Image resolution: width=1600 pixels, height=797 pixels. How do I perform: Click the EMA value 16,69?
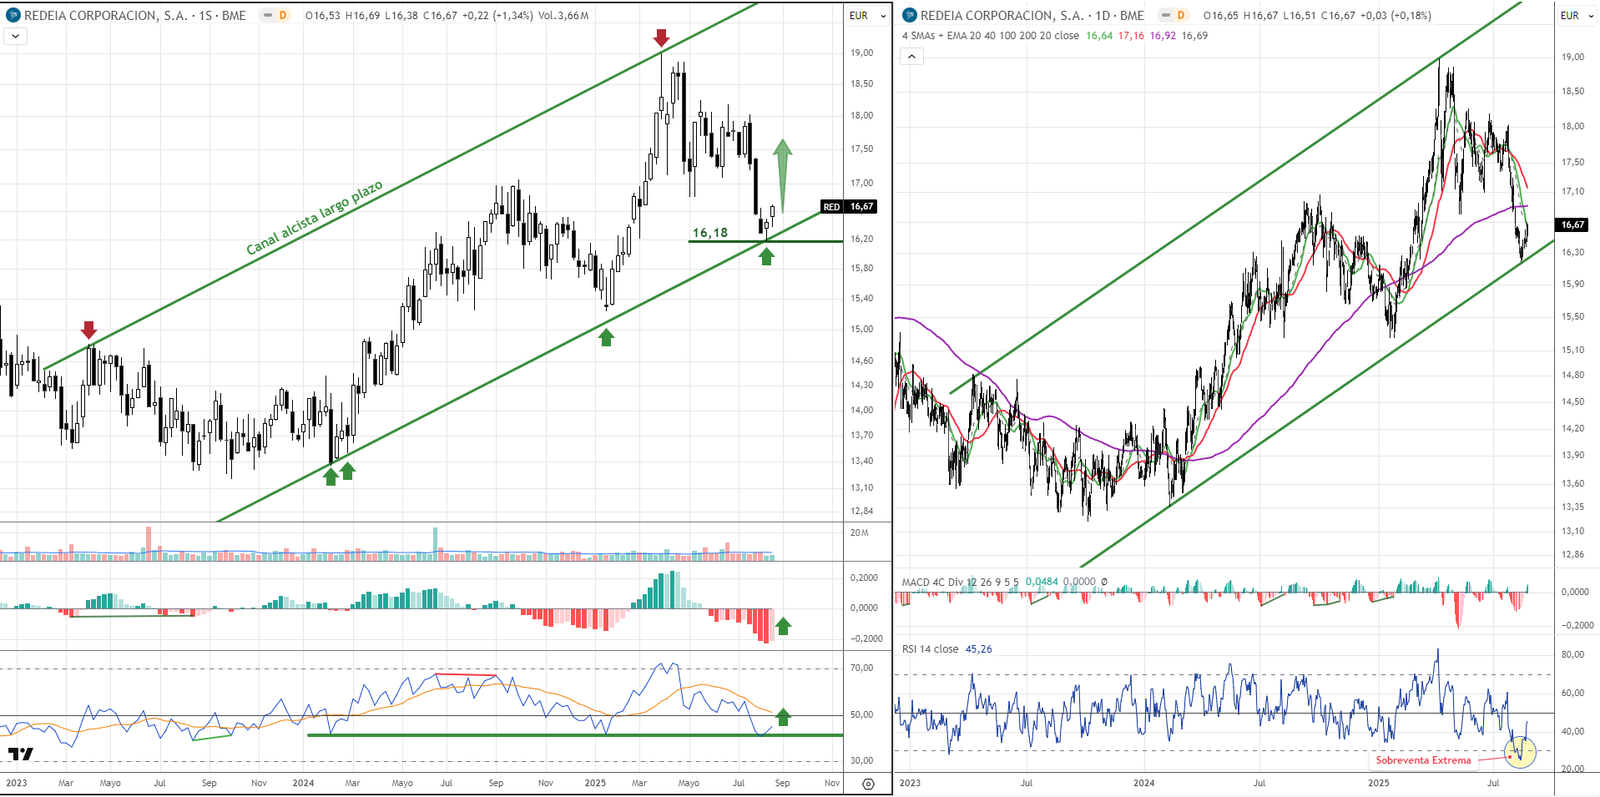point(1195,36)
